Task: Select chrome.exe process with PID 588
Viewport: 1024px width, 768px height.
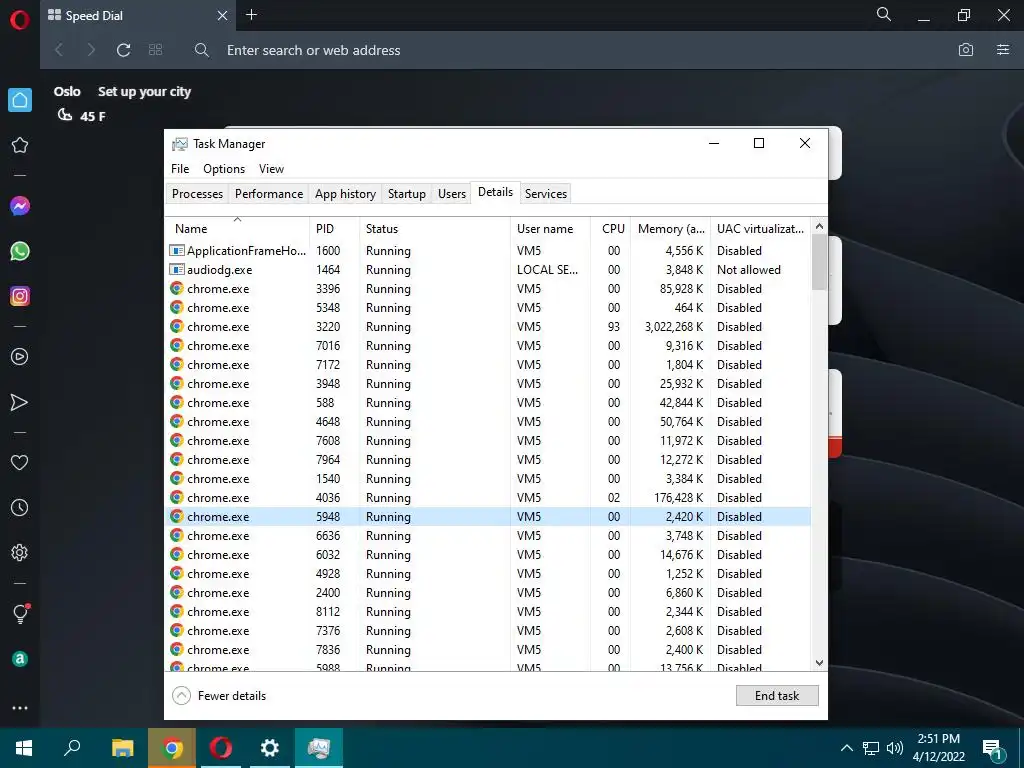Action: pos(488,403)
